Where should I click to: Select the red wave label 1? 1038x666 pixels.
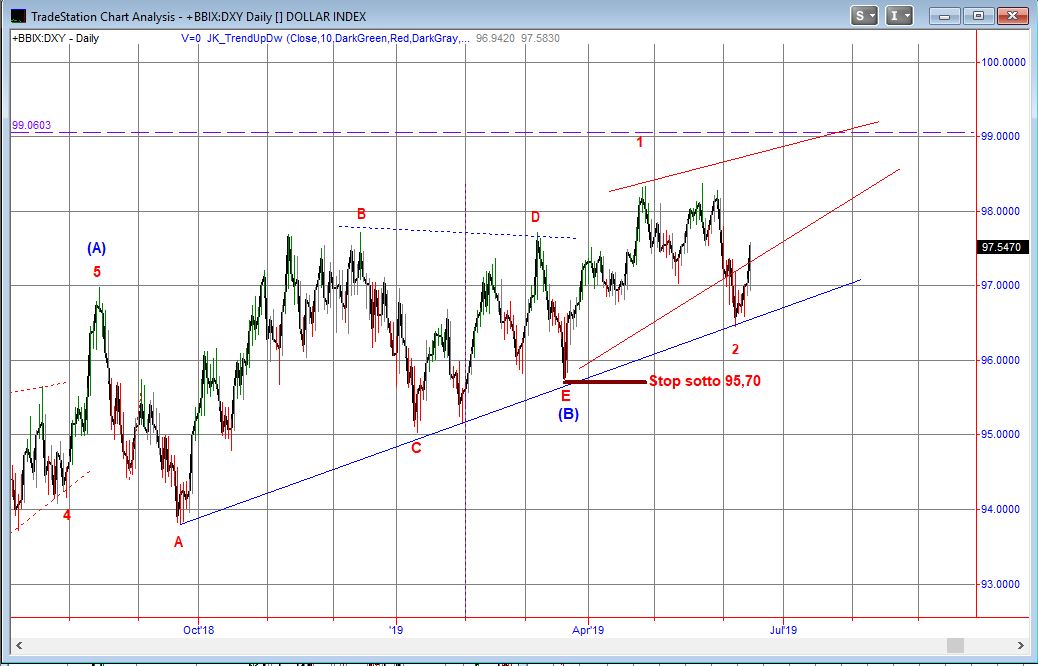(639, 142)
